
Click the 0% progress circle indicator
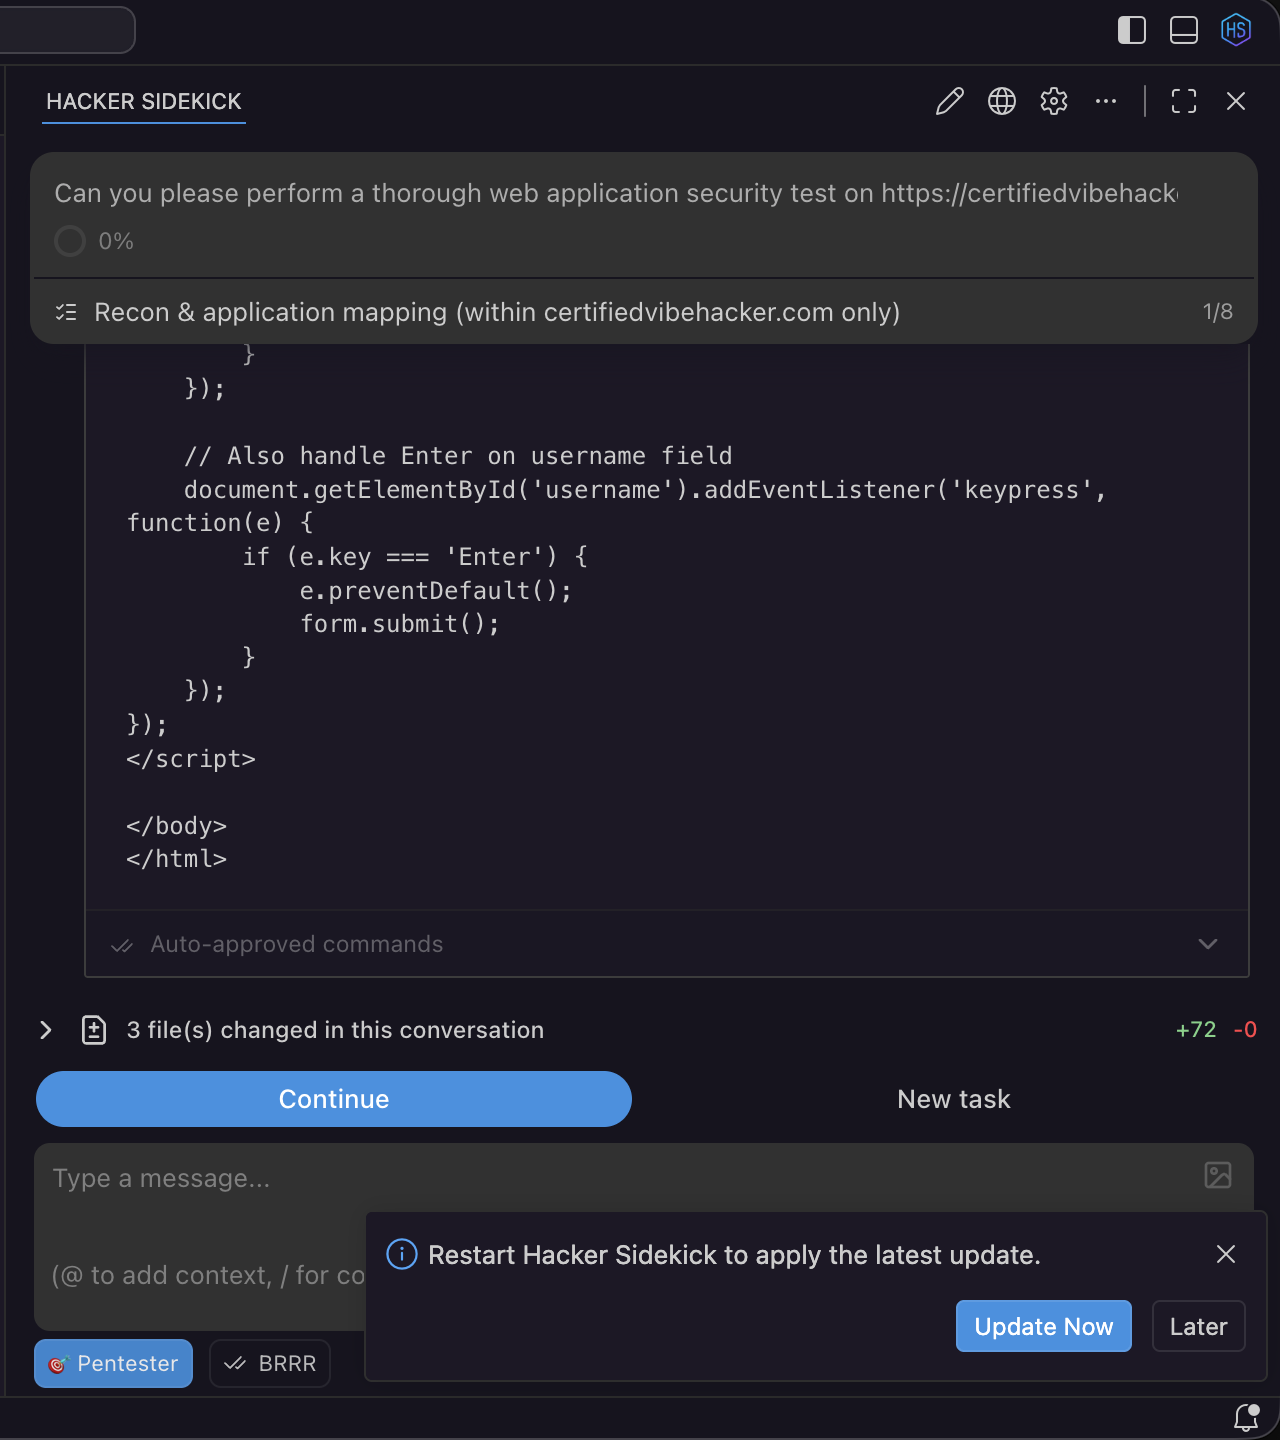(70, 241)
